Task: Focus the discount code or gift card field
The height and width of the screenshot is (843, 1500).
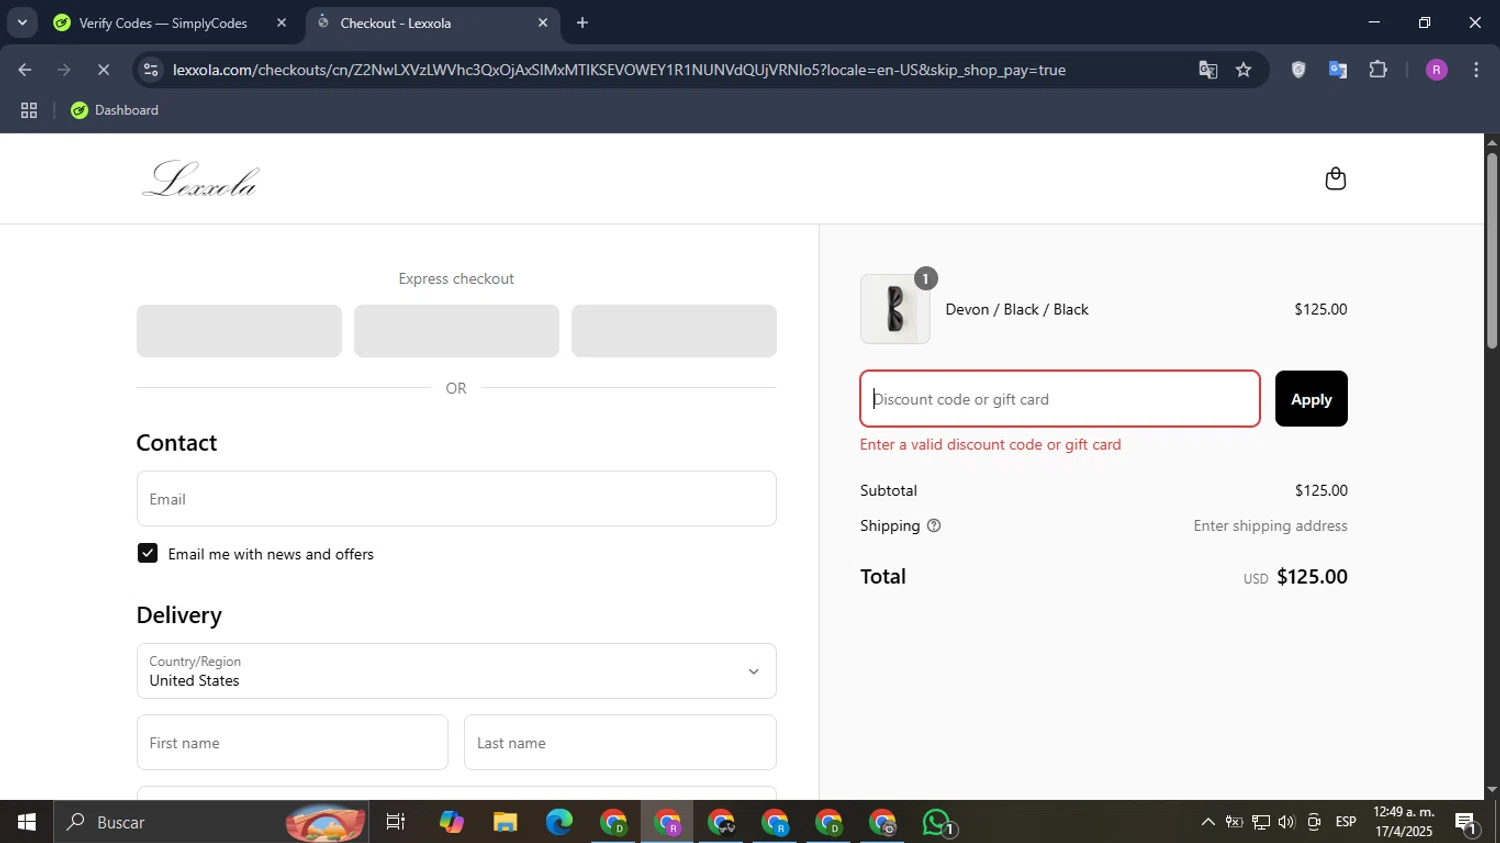Action: point(1060,399)
